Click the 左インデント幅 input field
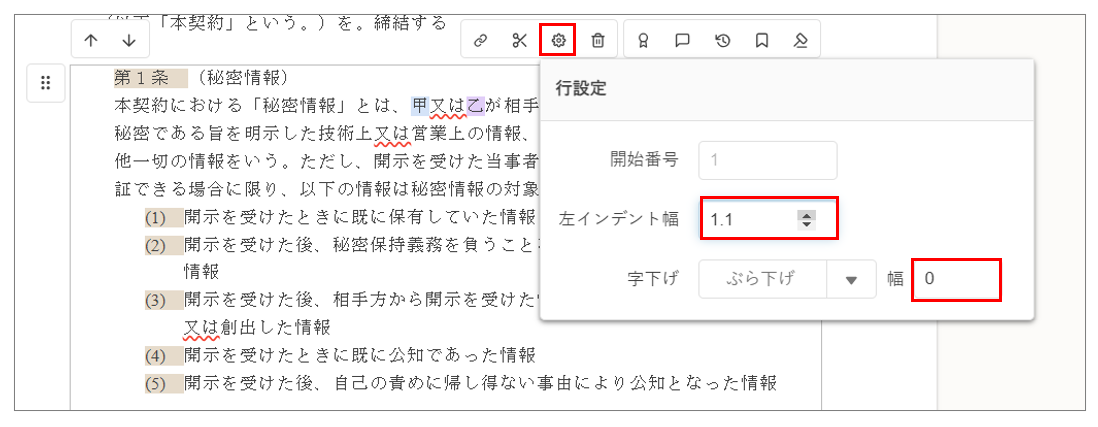The image size is (1098, 427). pos(747,219)
